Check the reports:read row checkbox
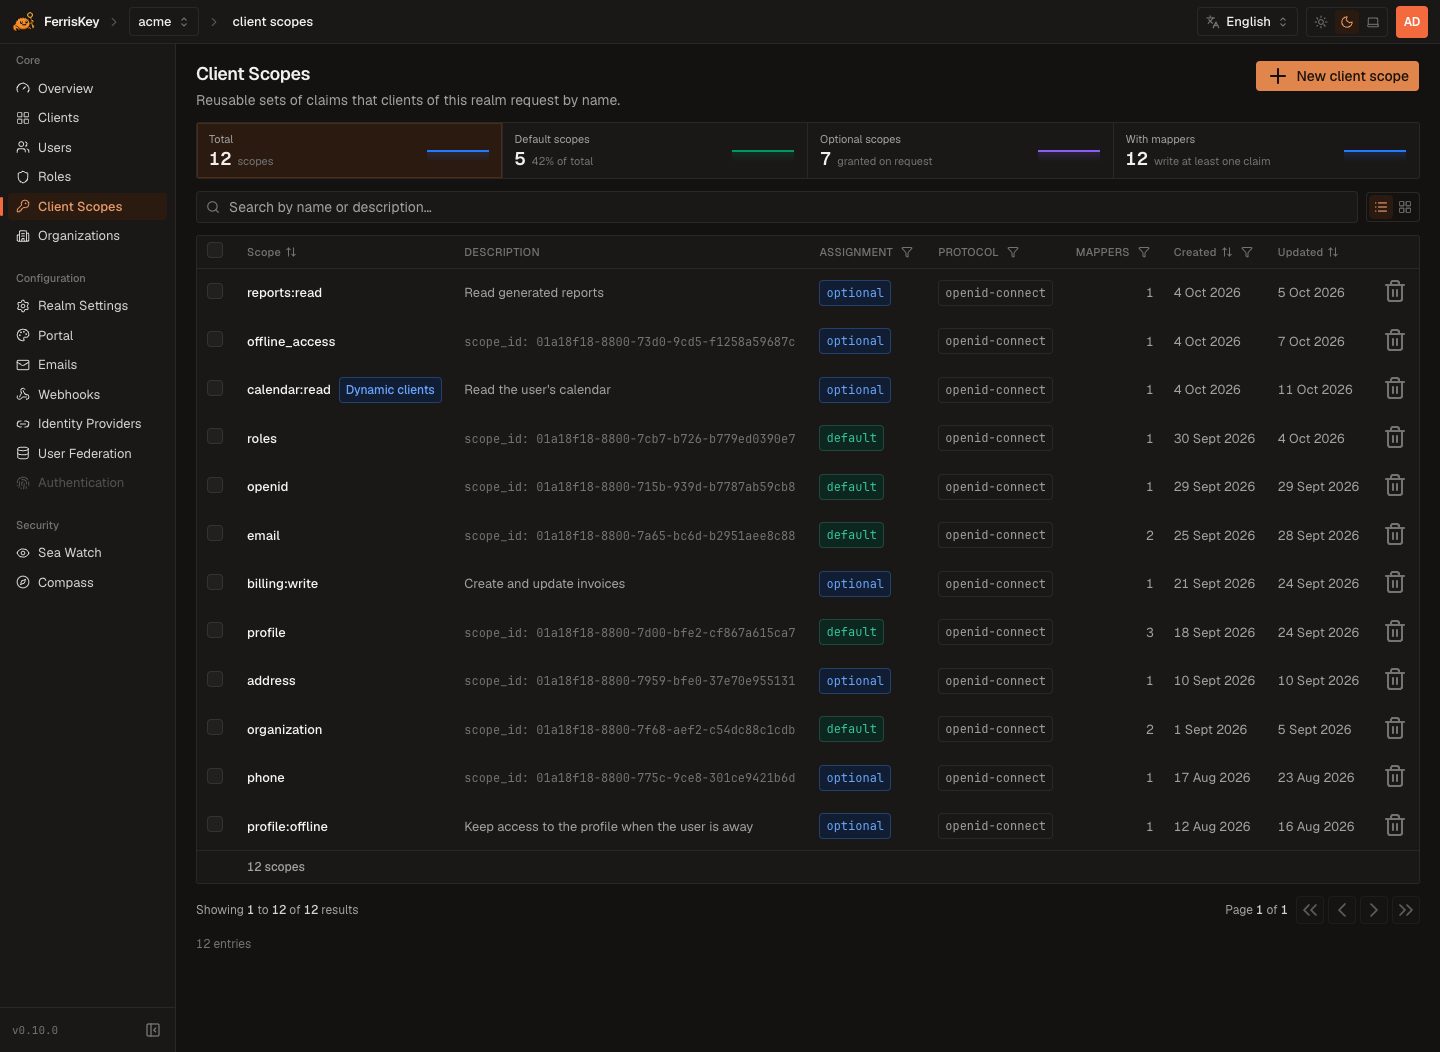The height and width of the screenshot is (1052, 1440). [215, 291]
